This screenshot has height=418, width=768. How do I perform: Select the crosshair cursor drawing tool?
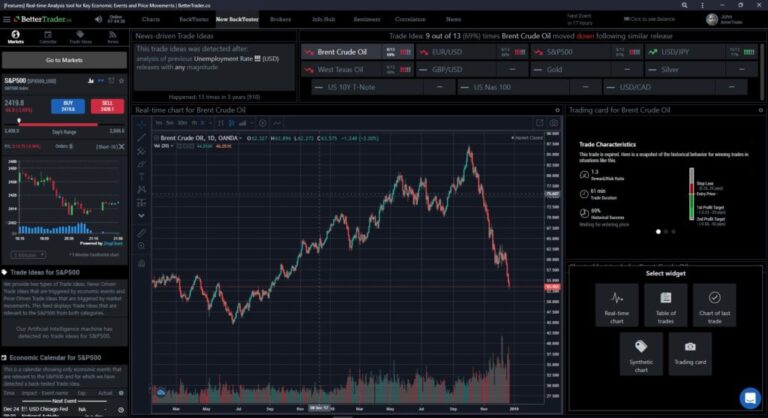[x=142, y=124]
